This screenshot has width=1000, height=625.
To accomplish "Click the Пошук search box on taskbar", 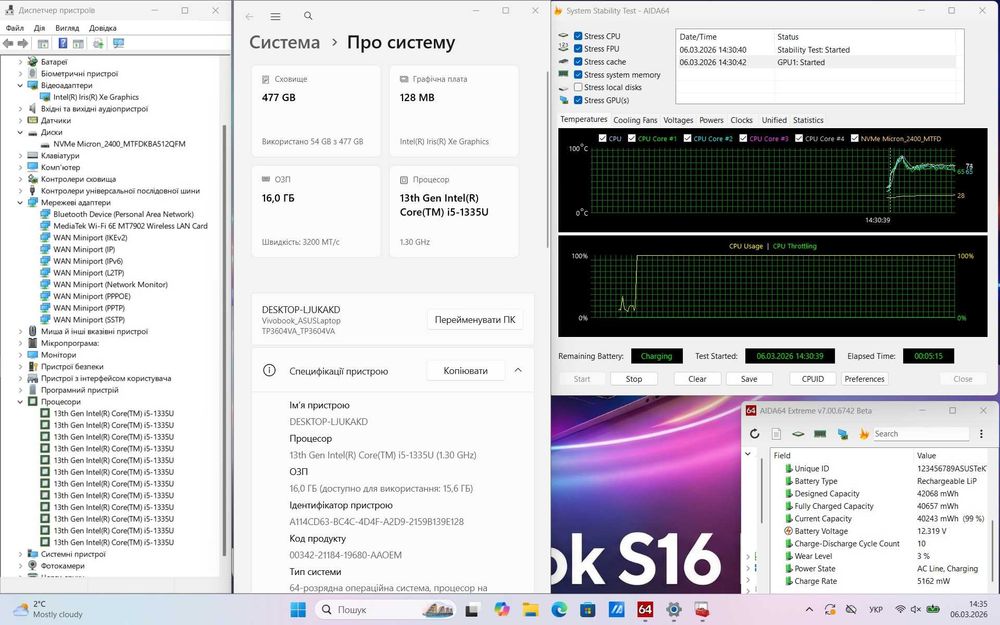I will tap(385, 610).
